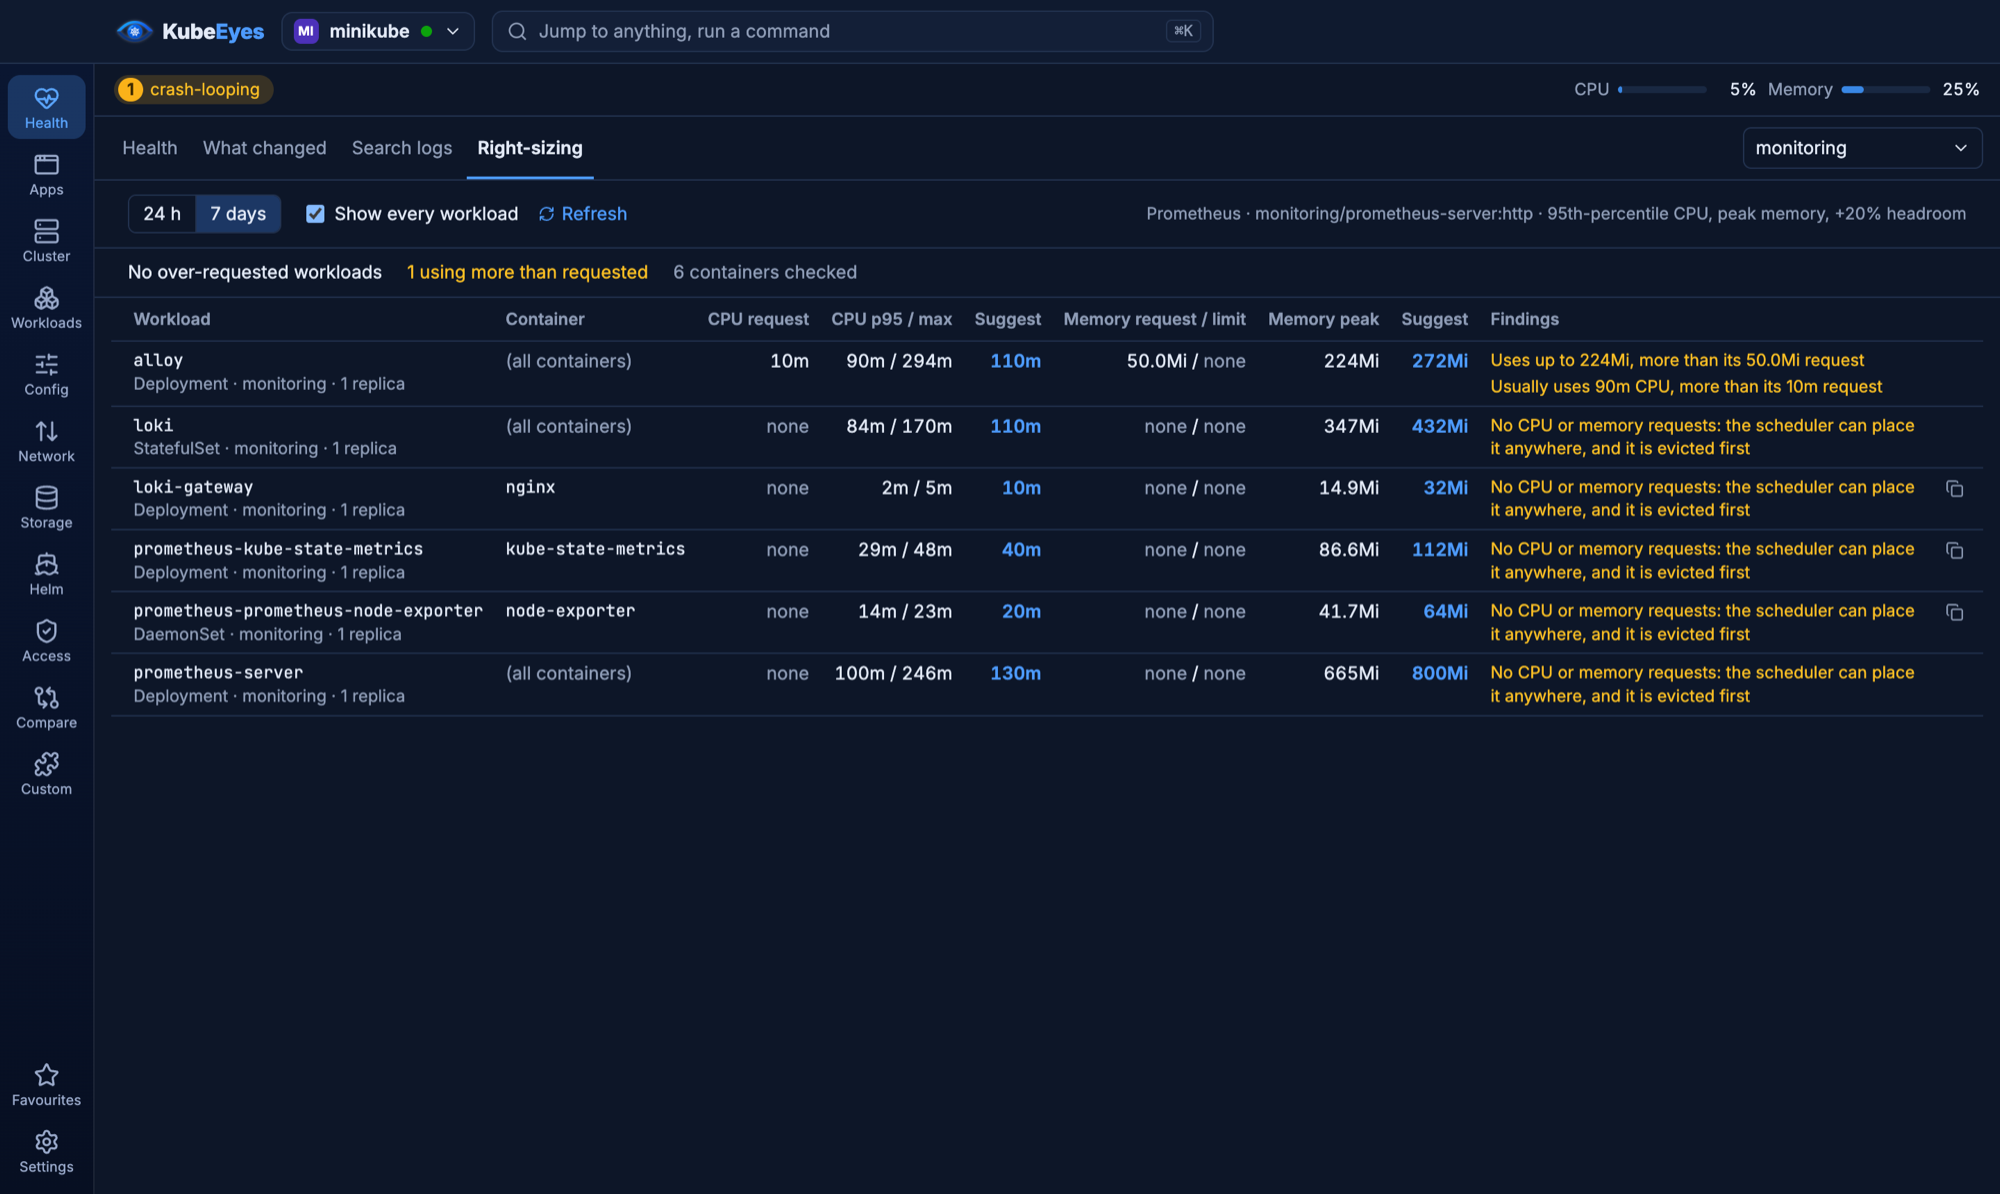Click the alloy workload name
Image resolution: width=2000 pixels, height=1194 pixels.
coord(158,360)
